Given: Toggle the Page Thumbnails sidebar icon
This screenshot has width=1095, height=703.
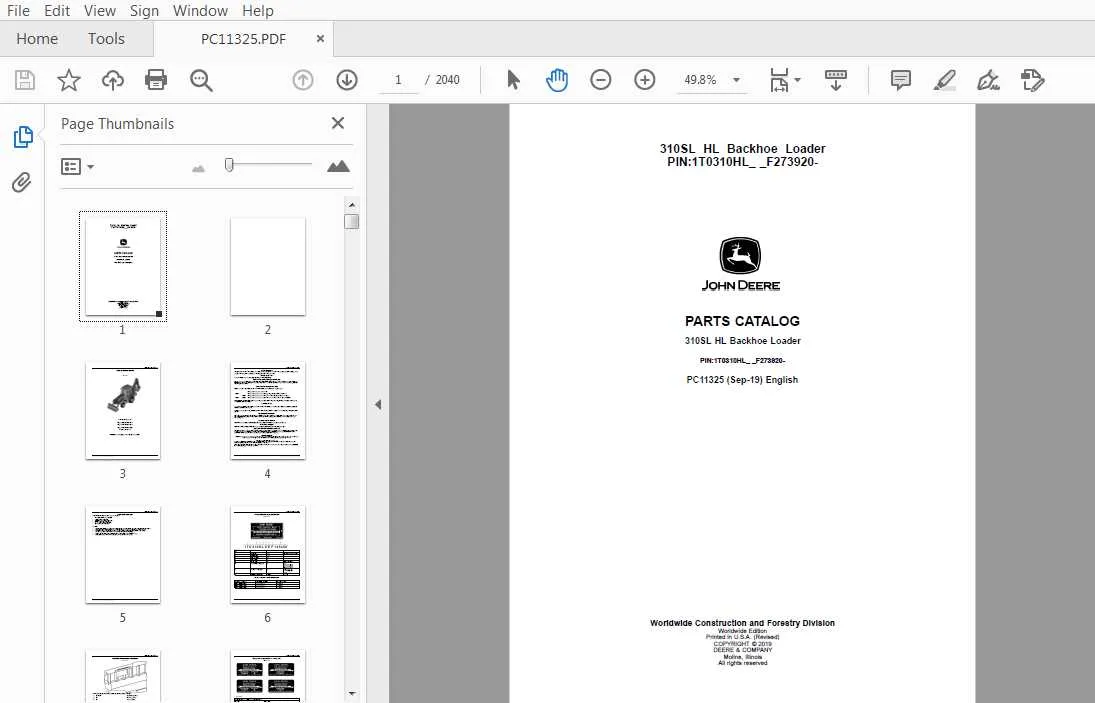Looking at the screenshot, I should (x=22, y=137).
